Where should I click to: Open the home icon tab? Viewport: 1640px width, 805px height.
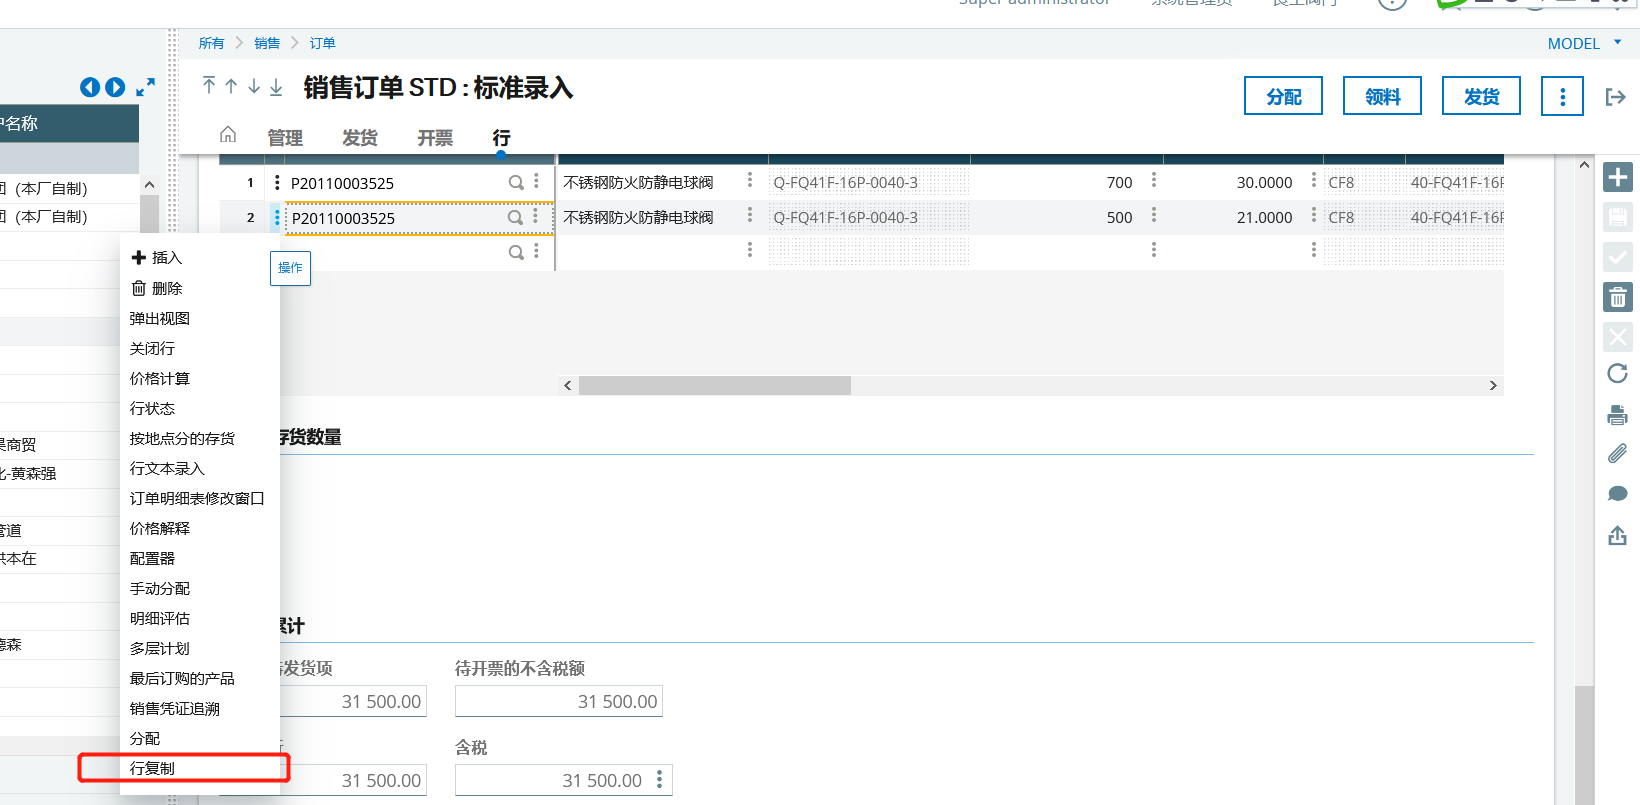pos(228,134)
